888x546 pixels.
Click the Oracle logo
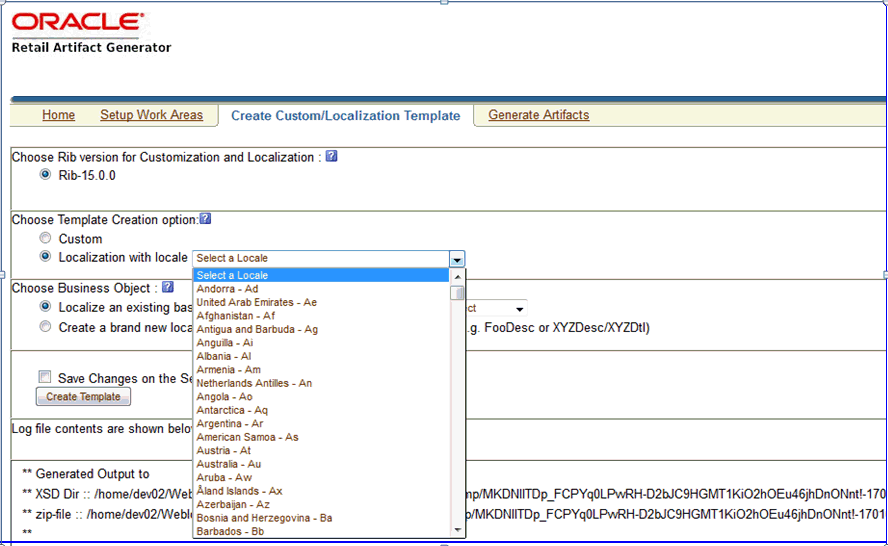[78, 22]
